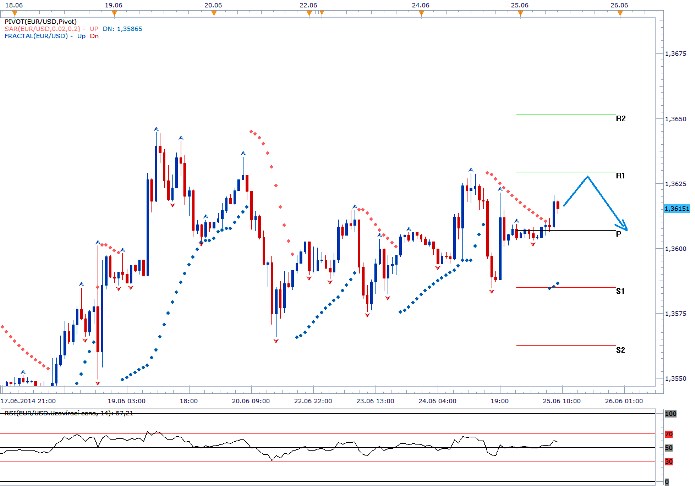
Task: Click the 1,3600 price axis label
Action: 676,249
